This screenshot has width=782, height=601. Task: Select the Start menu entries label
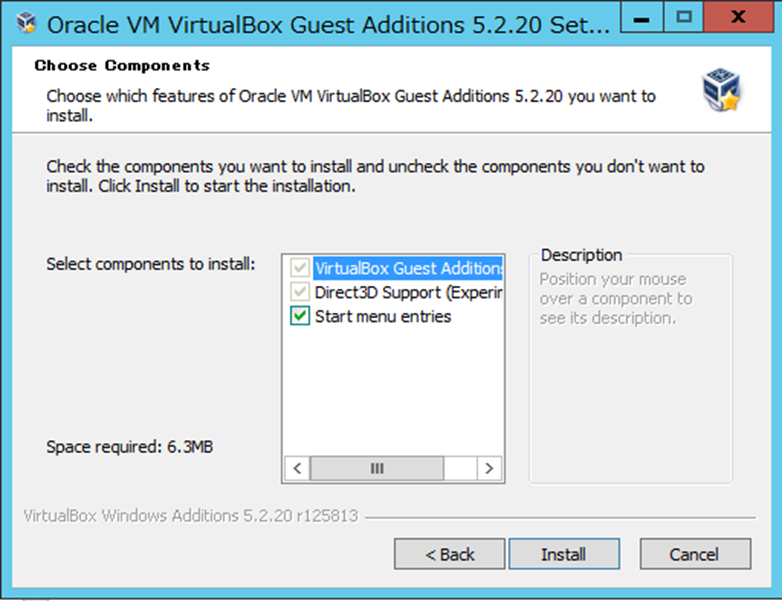[383, 316]
